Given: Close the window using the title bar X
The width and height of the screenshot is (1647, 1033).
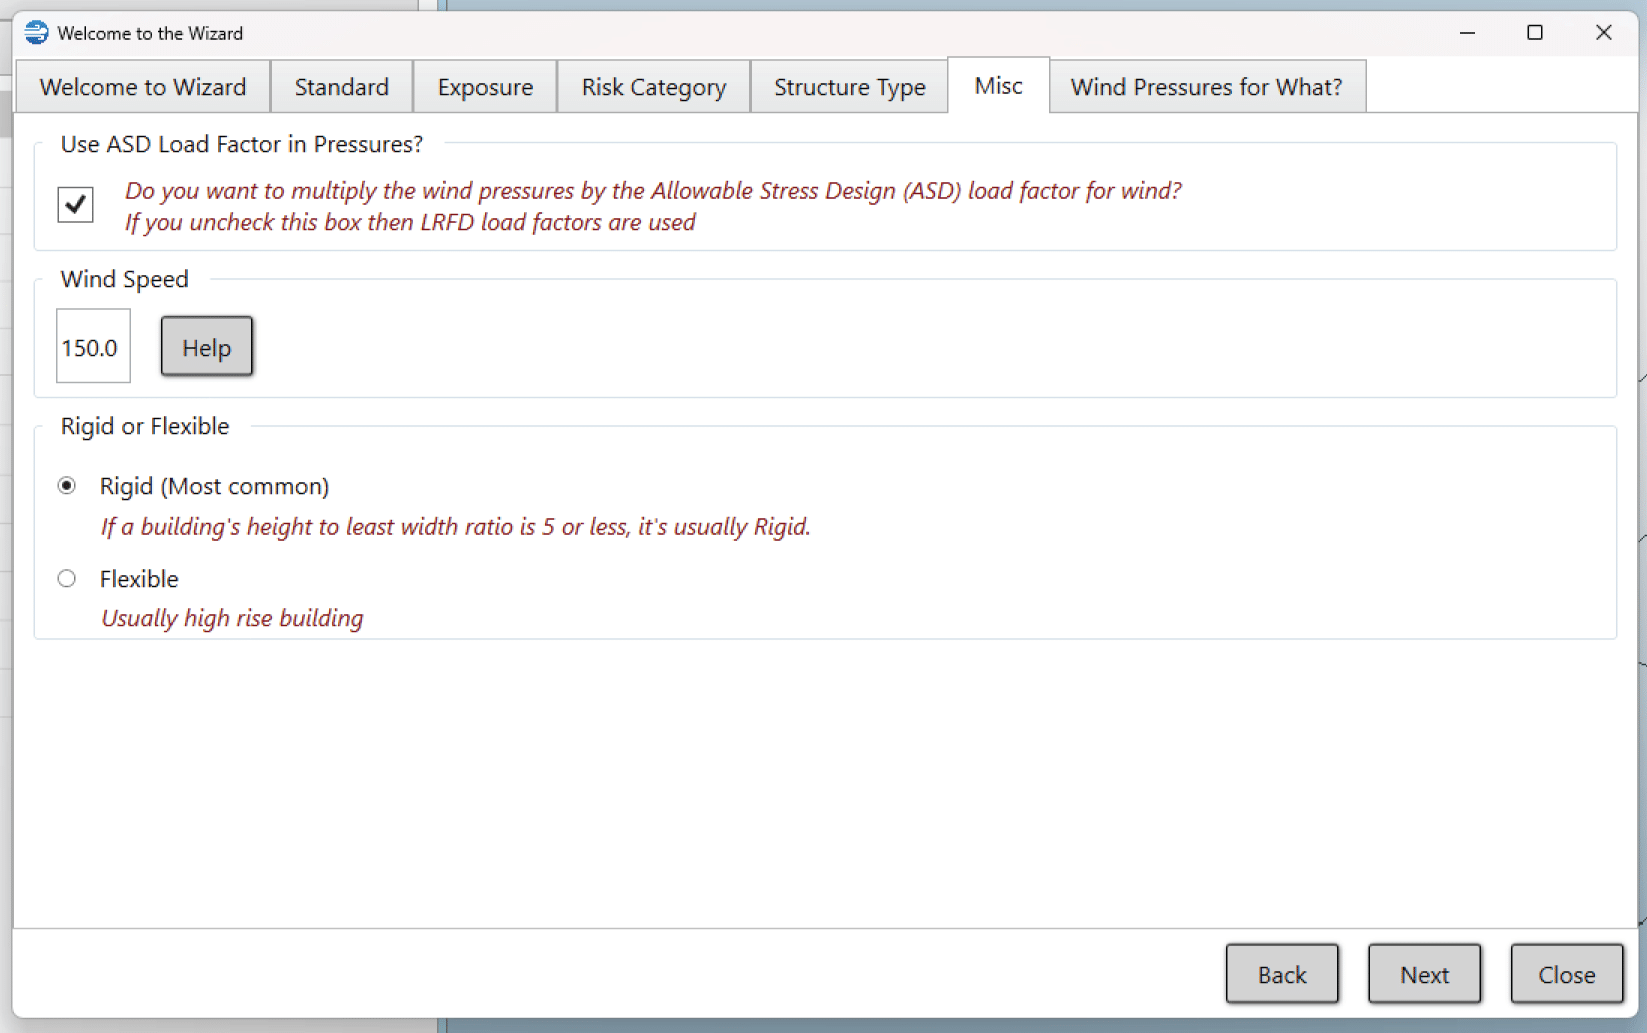Looking at the screenshot, I should coord(1603,33).
